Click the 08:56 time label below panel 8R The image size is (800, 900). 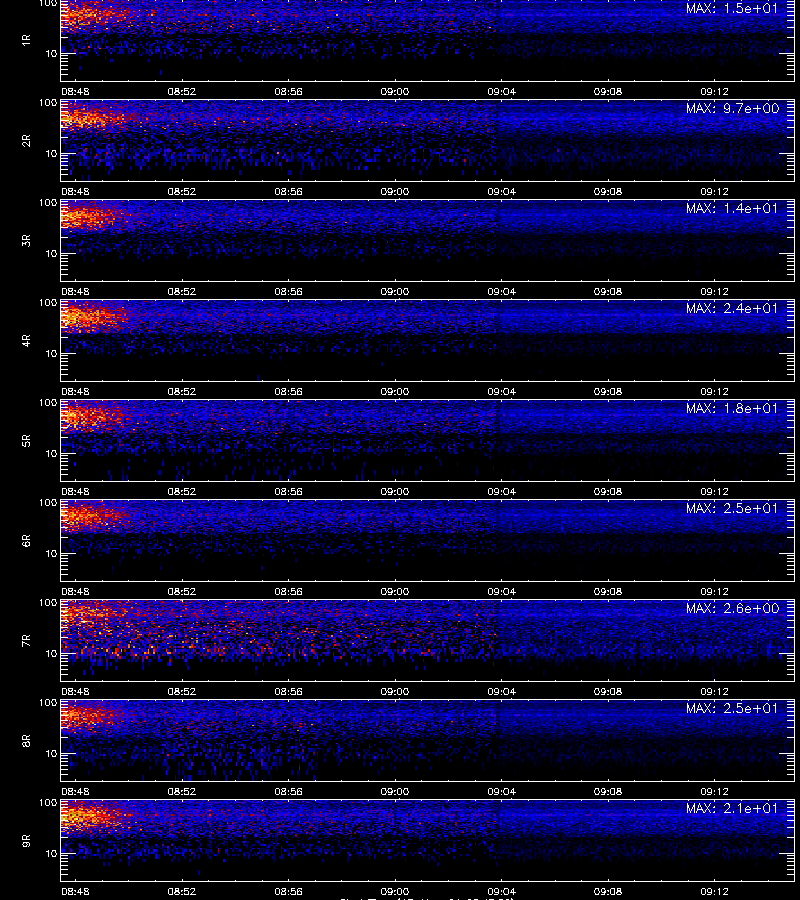pos(288,792)
